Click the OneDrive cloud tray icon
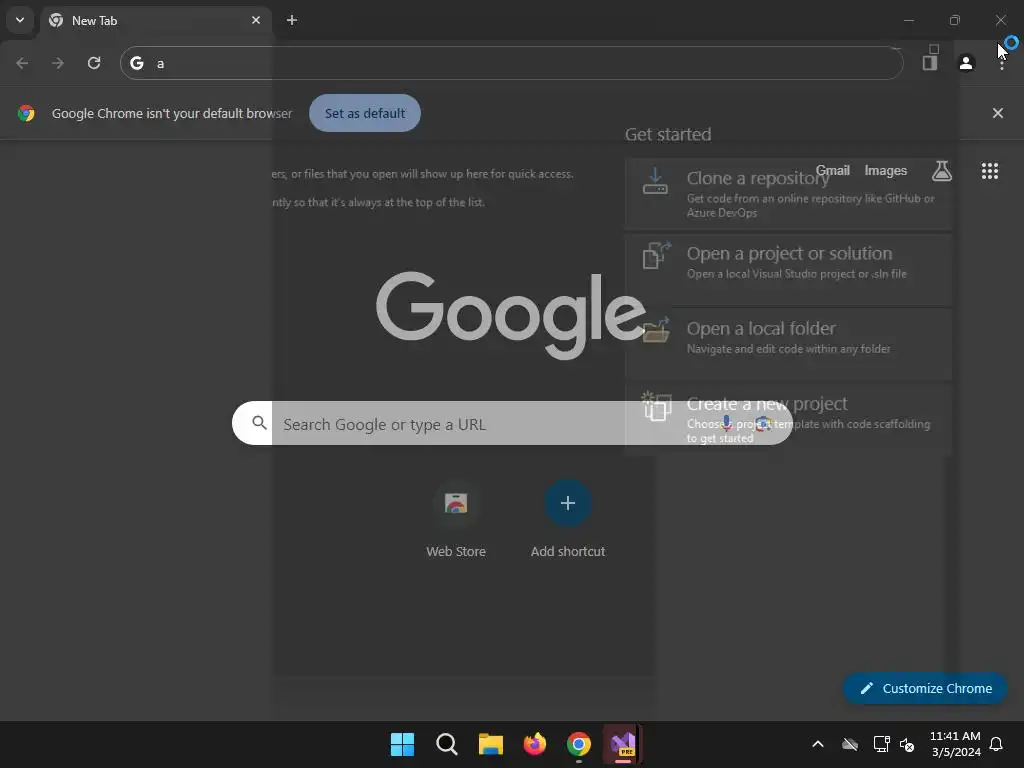The width and height of the screenshot is (1024, 768). 850,744
